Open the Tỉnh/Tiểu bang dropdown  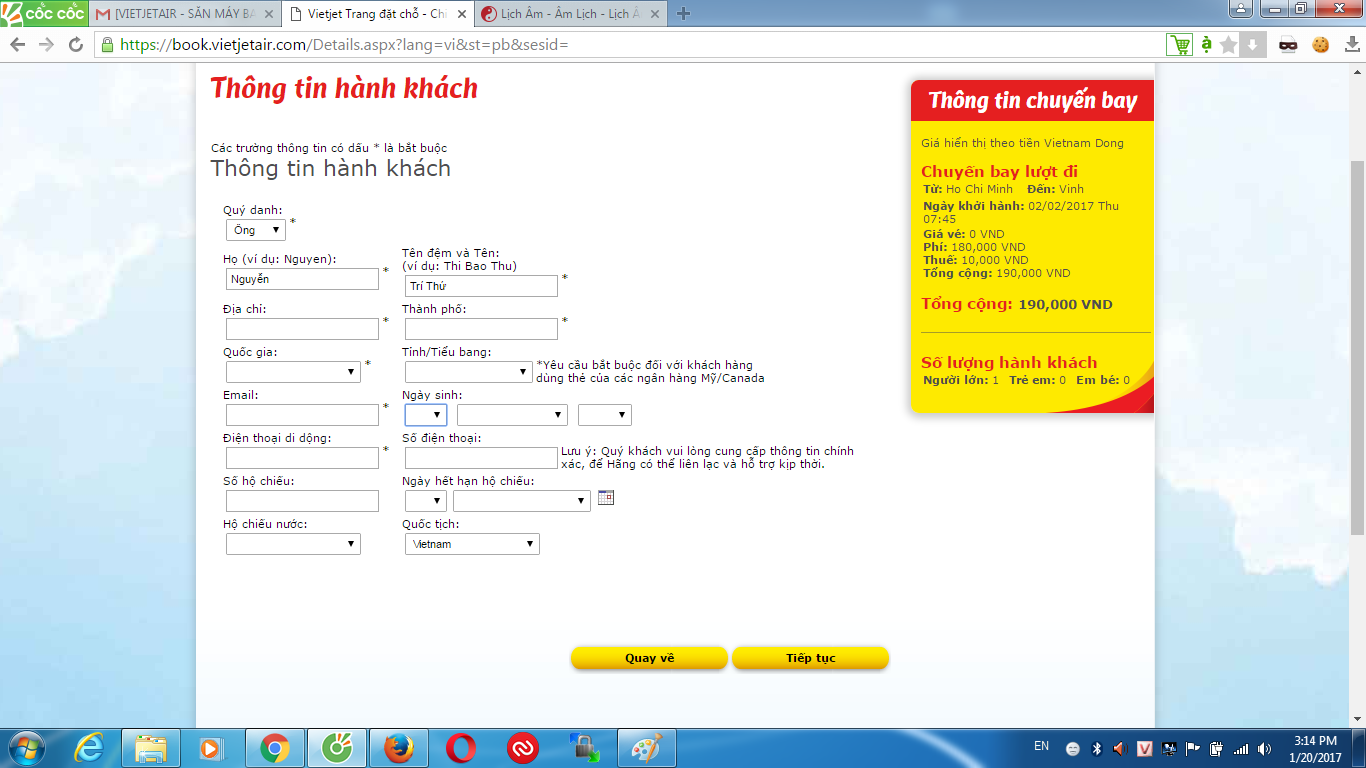point(469,372)
